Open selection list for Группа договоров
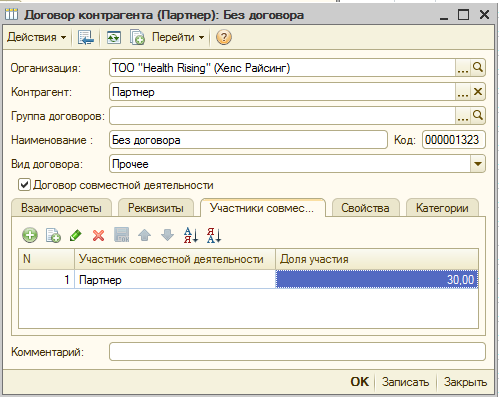499x397 pixels. pyautogui.click(x=463, y=116)
